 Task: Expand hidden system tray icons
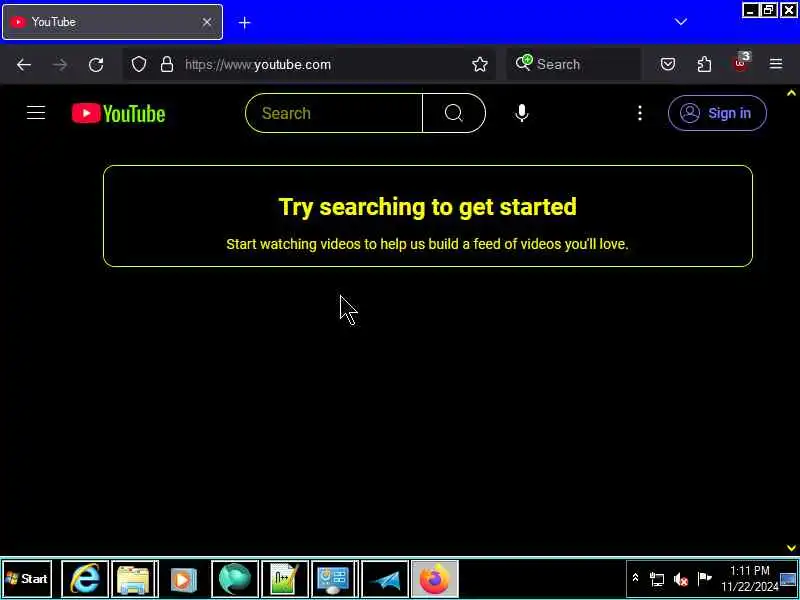click(635, 578)
